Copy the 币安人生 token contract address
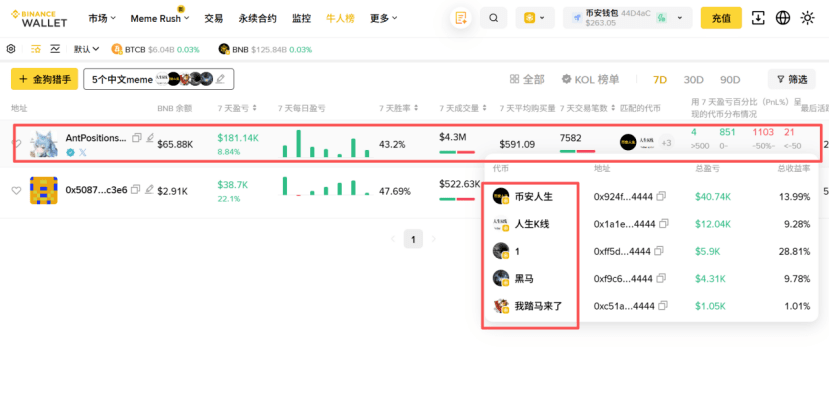The image size is (829, 418). pos(662,197)
